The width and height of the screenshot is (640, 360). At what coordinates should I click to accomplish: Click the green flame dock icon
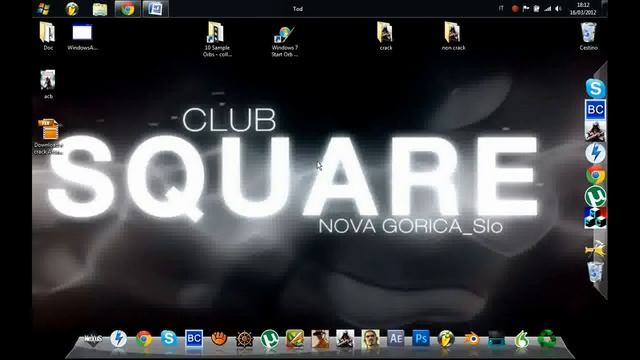(x=522, y=339)
